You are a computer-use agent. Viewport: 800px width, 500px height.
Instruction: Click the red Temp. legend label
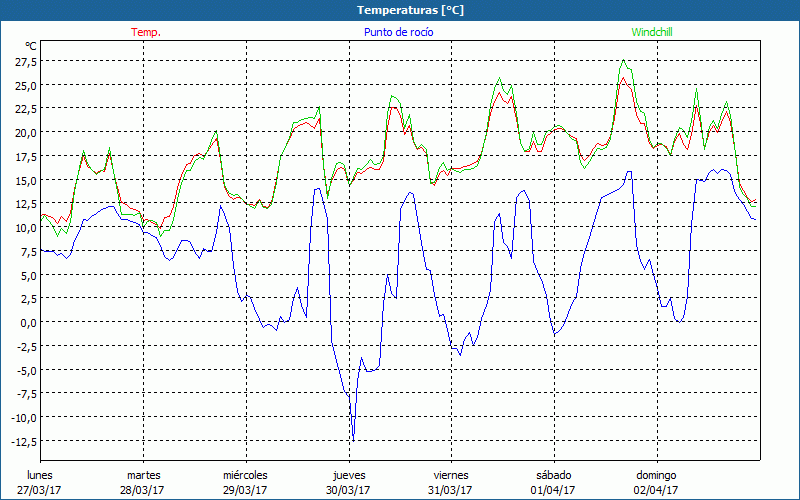pyautogui.click(x=146, y=32)
